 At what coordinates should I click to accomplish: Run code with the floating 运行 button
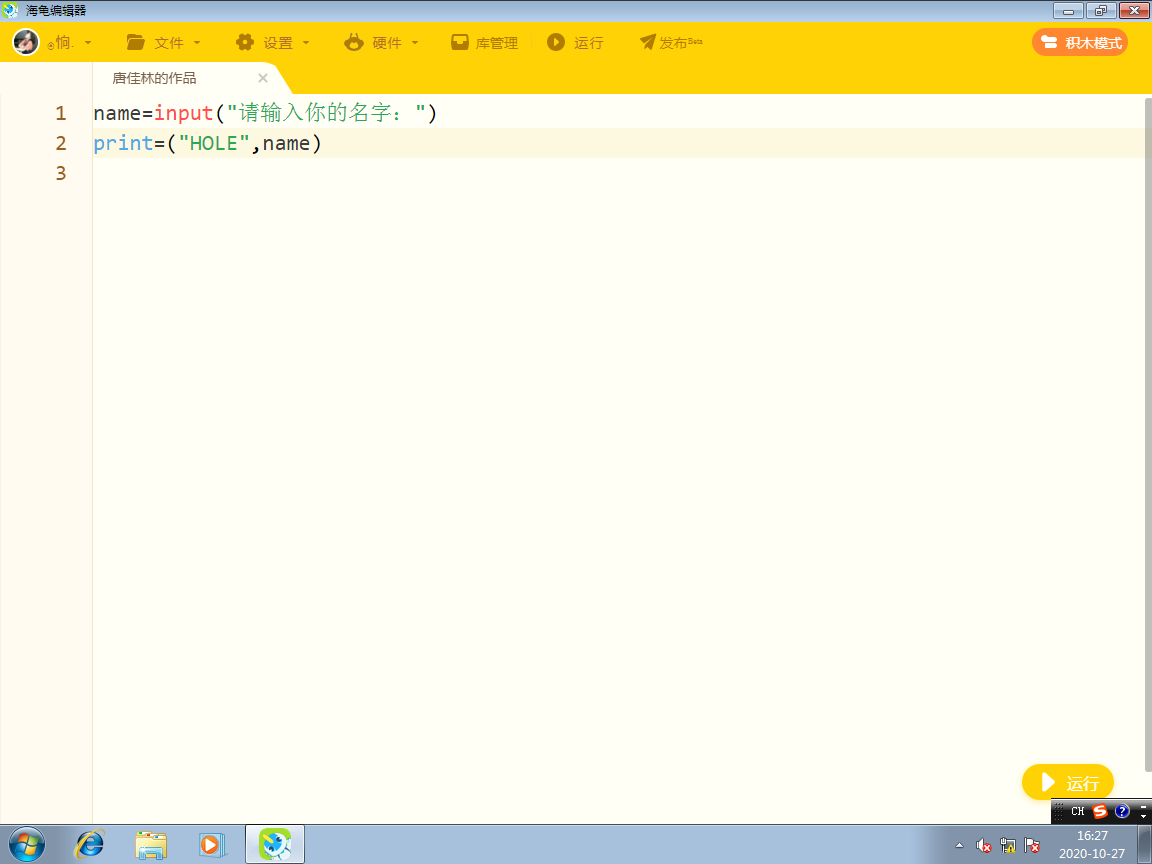click(x=1068, y=782)
